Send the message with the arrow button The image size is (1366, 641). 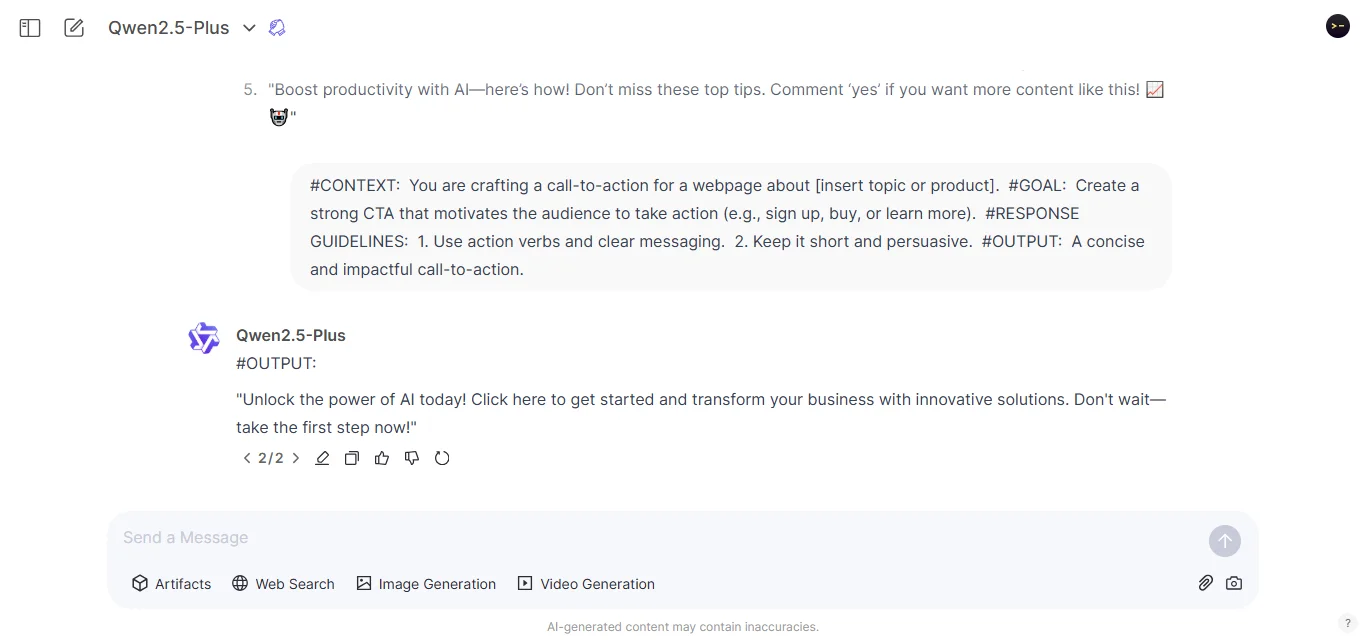(x=1224, y=540)
